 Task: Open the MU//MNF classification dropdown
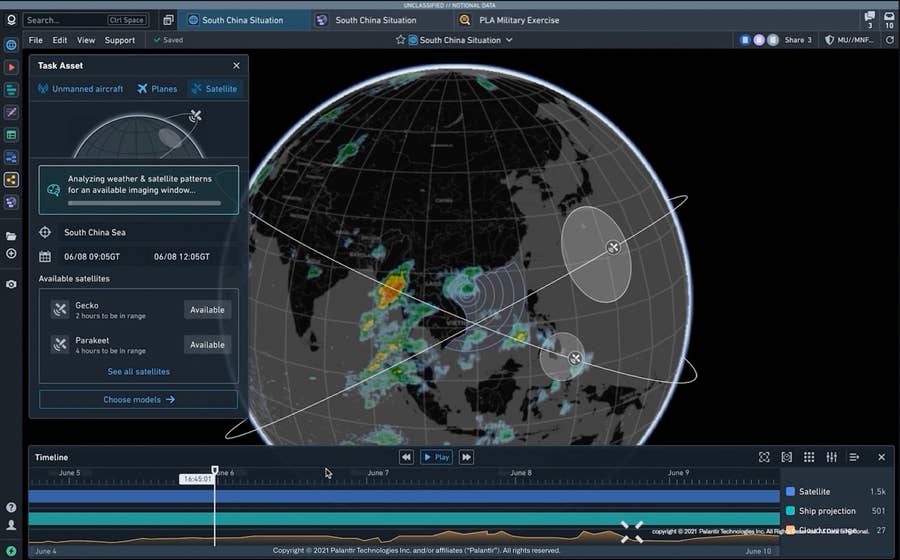click(x=849, y=40)
